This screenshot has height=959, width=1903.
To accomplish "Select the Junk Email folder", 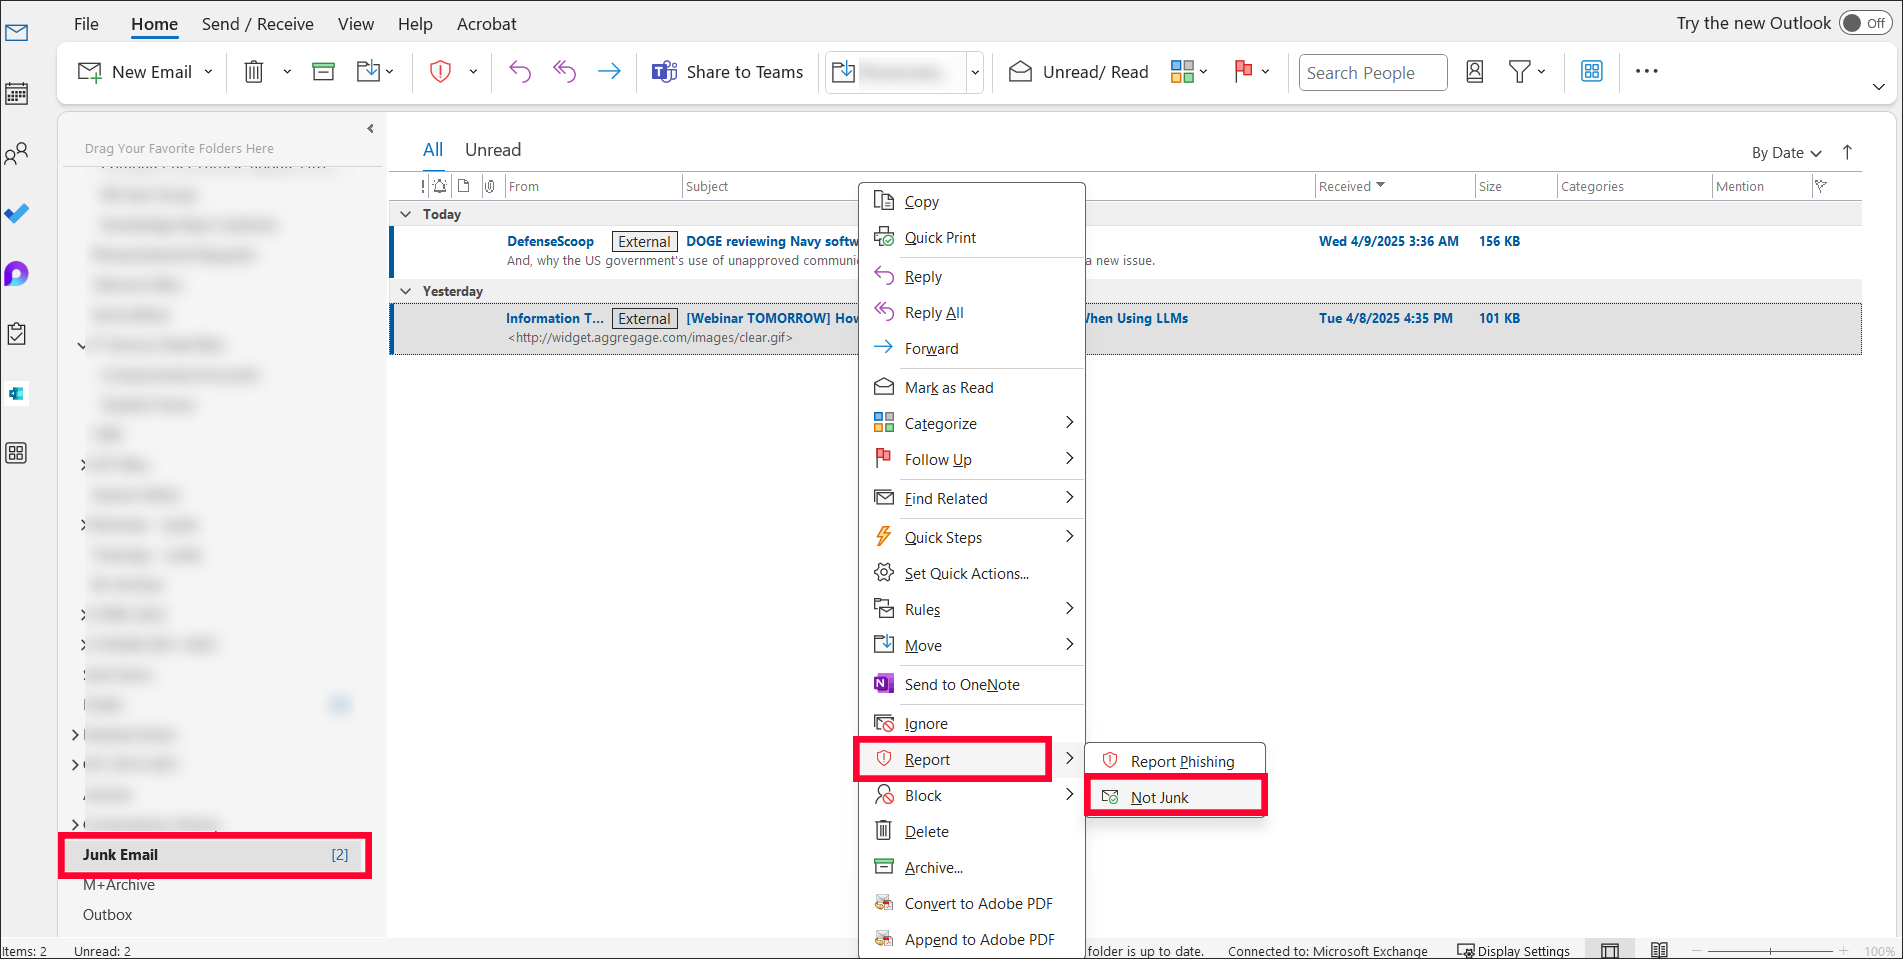I will click(x=215, y=855).
